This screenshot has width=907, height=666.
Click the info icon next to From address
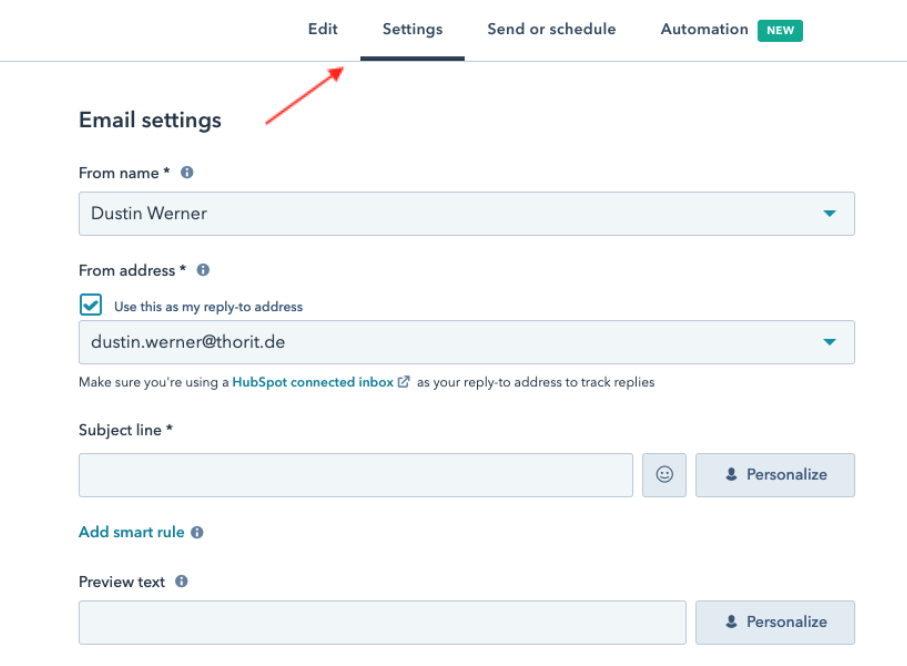[203, 270]
